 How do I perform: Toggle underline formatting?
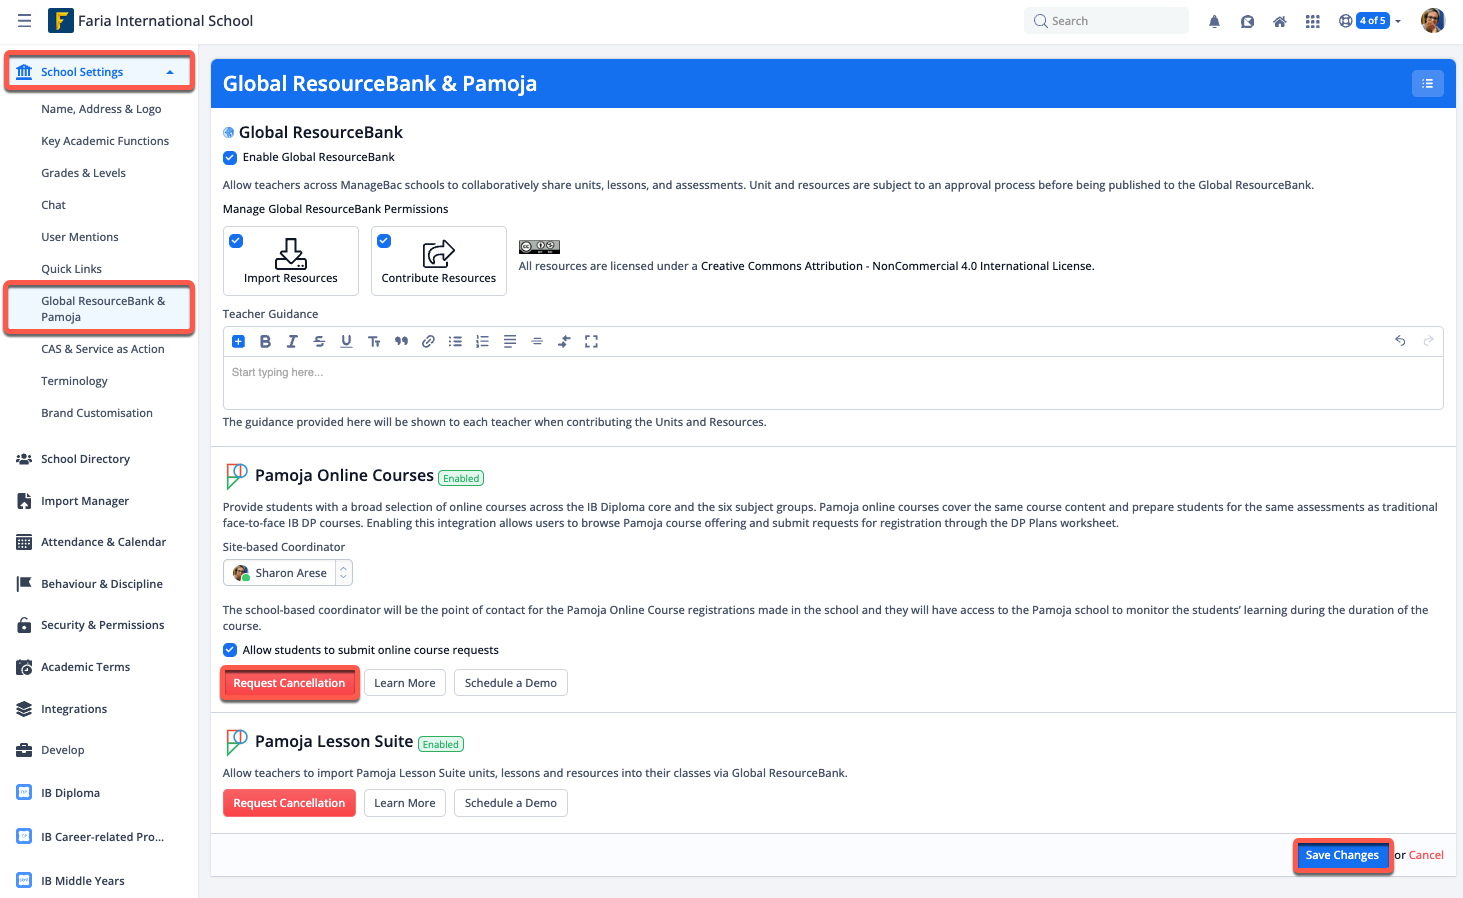(346, 342)
